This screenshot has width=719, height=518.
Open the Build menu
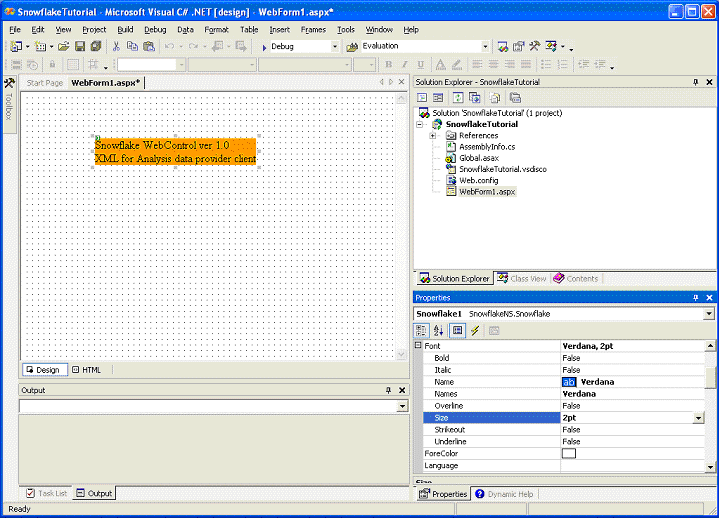[125, 30]
